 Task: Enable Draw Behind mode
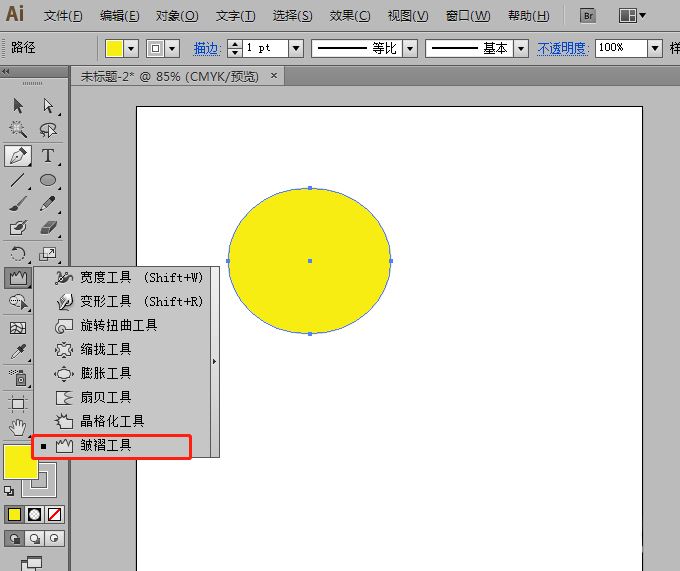(34, 538)
